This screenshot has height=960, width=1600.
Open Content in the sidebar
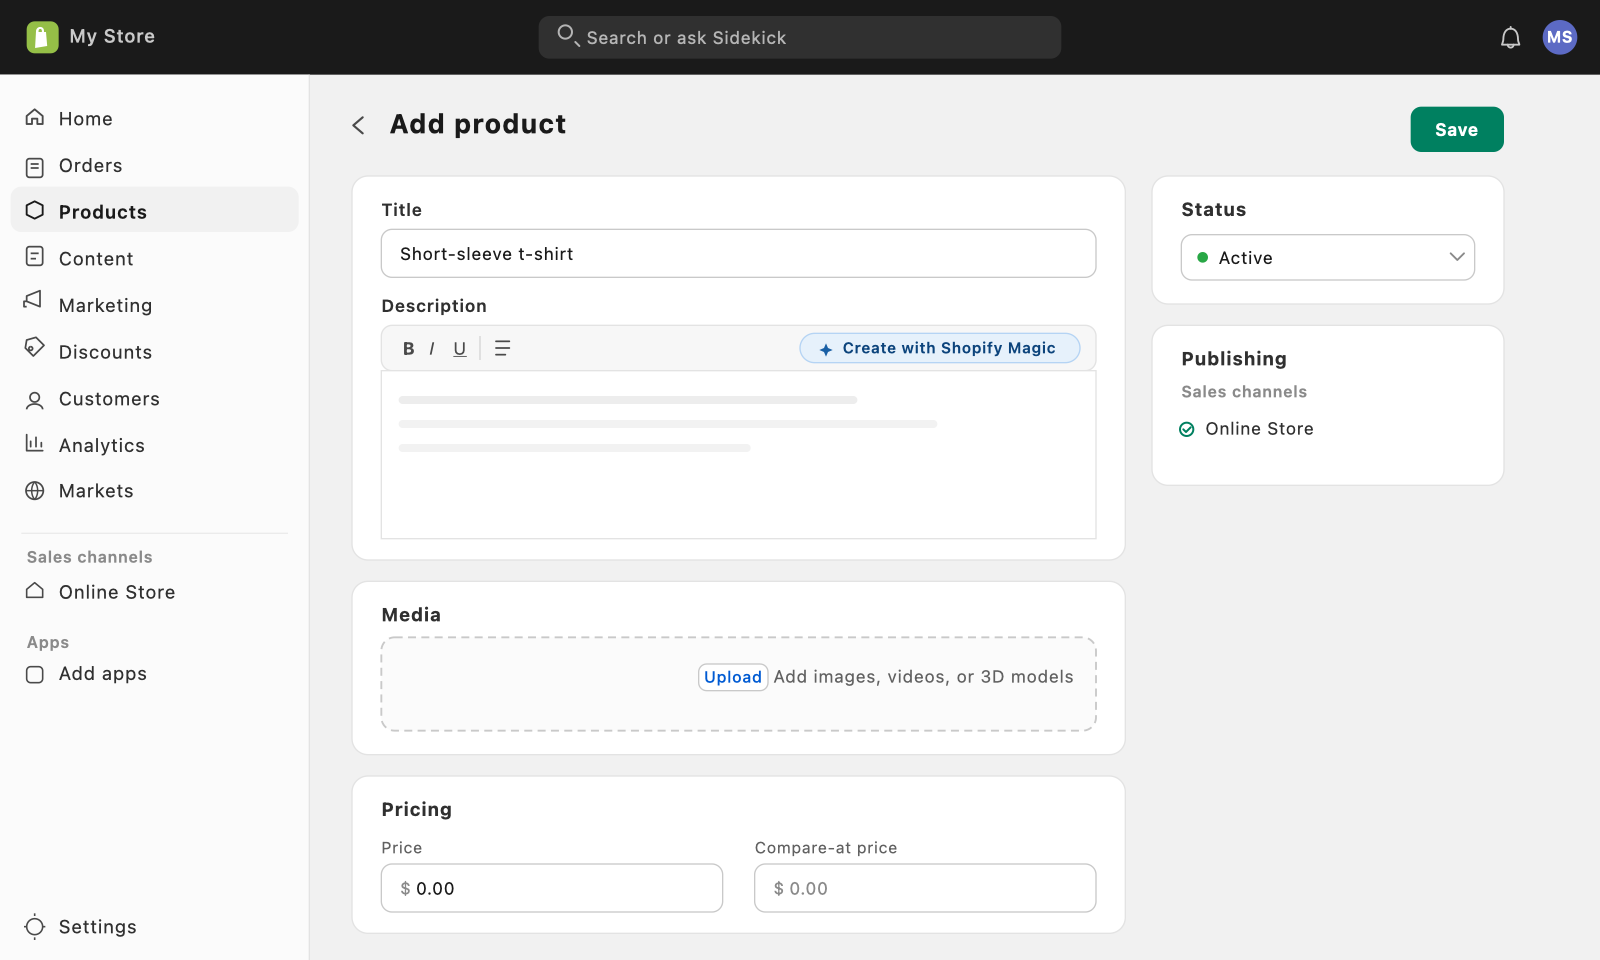coord(154,258)
